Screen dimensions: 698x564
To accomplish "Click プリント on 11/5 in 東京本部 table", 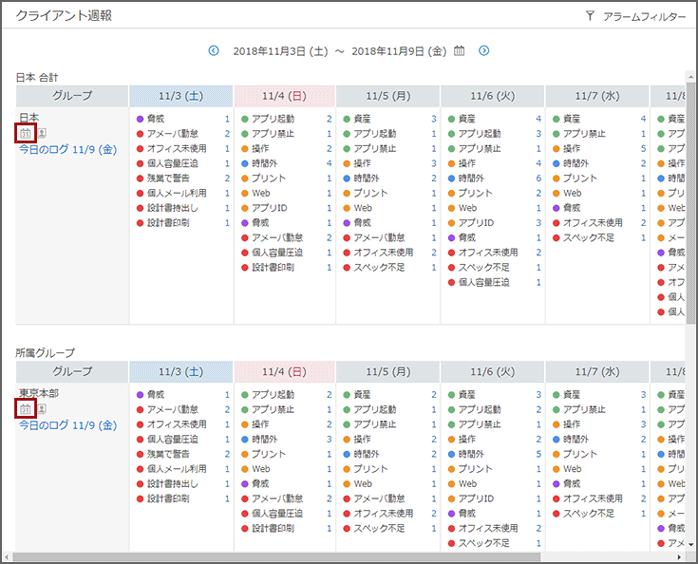I will (370, 469).
